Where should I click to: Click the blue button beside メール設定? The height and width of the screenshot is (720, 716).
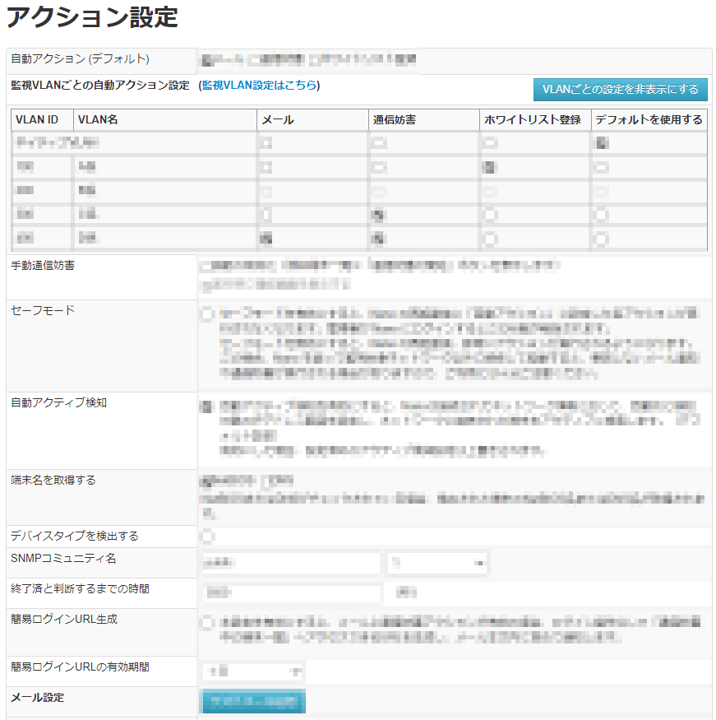point(254,701)
